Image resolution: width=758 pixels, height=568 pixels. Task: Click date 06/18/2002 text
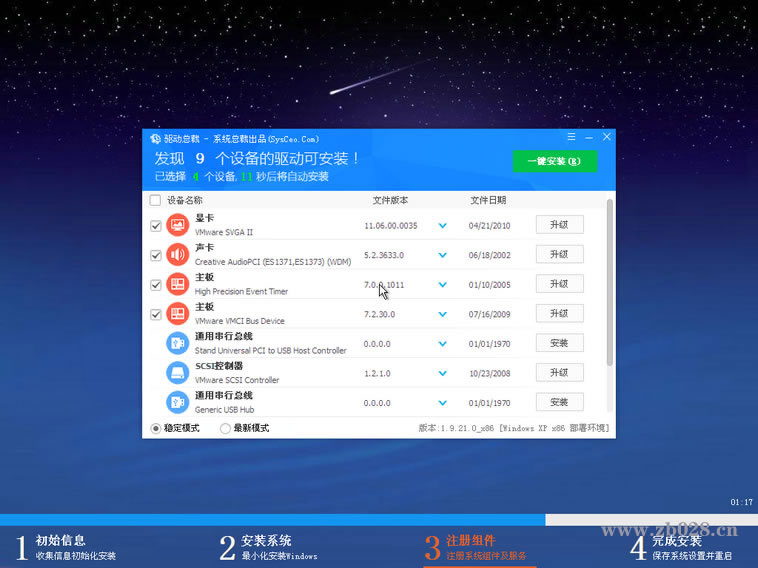pos(489,255)
